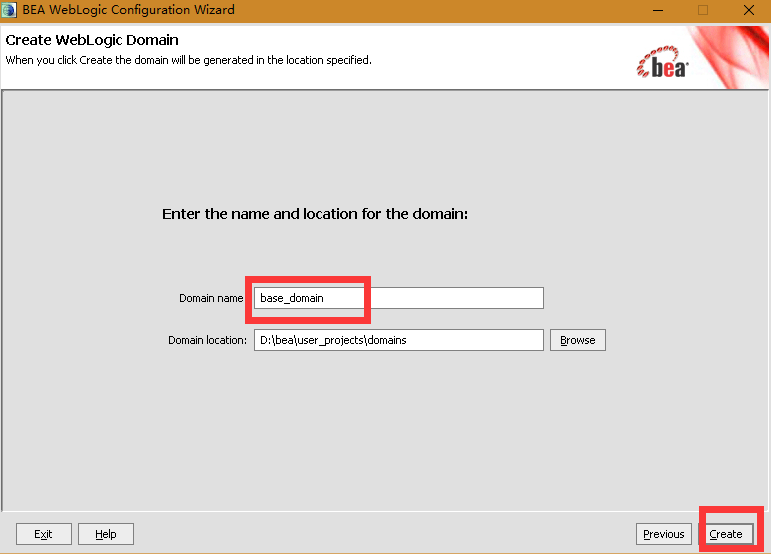Focus the Domain name input field
Image resolution: width=771 pixels, height=554 pixels.
pyautogui.click(x=399, y=298)
